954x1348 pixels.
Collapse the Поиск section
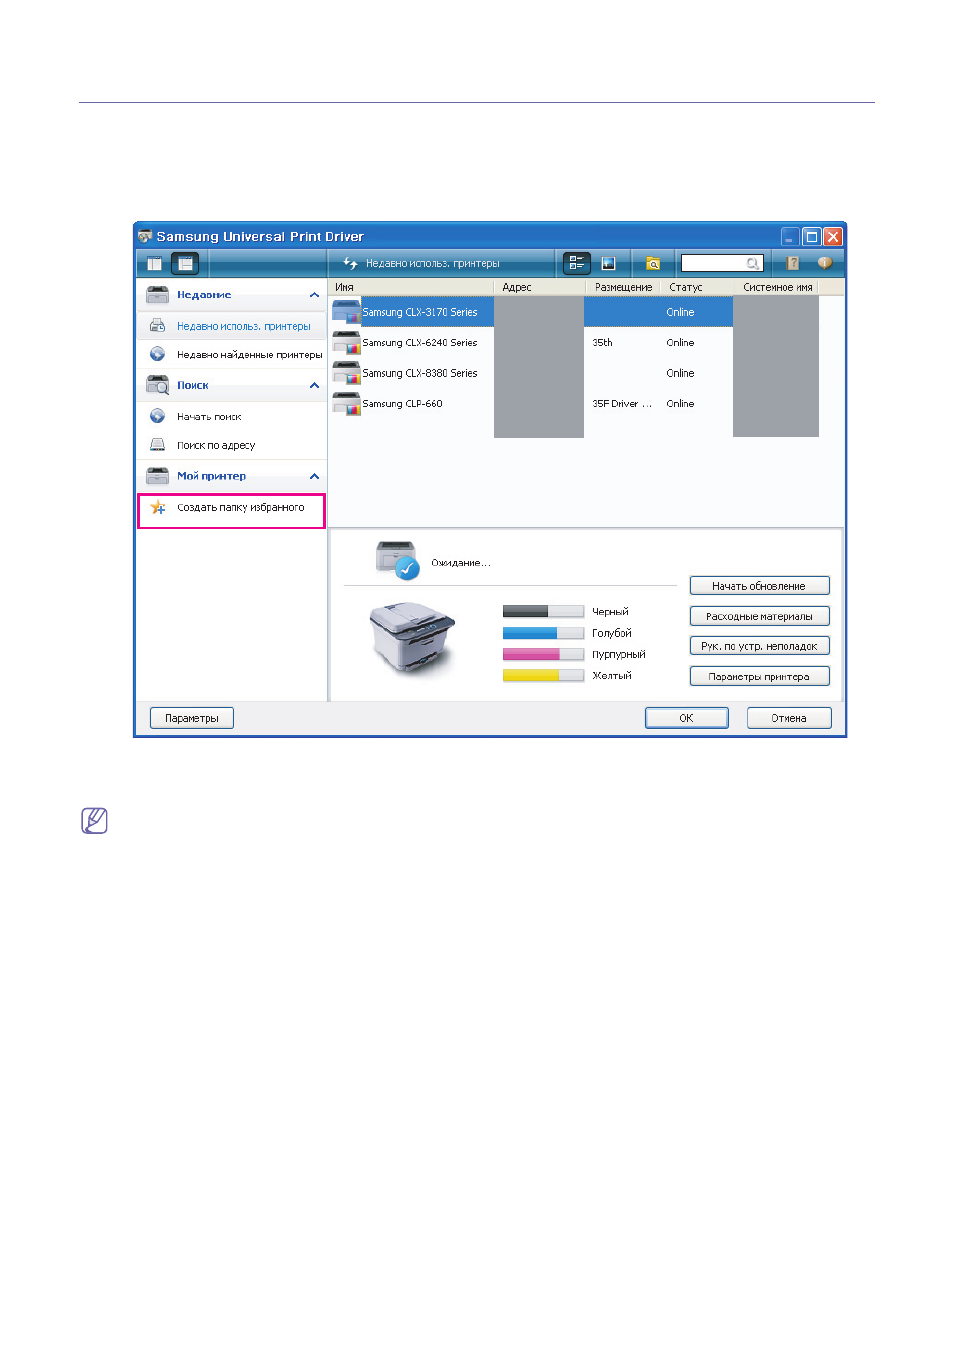pyautogui.click(x=314, y=385)
